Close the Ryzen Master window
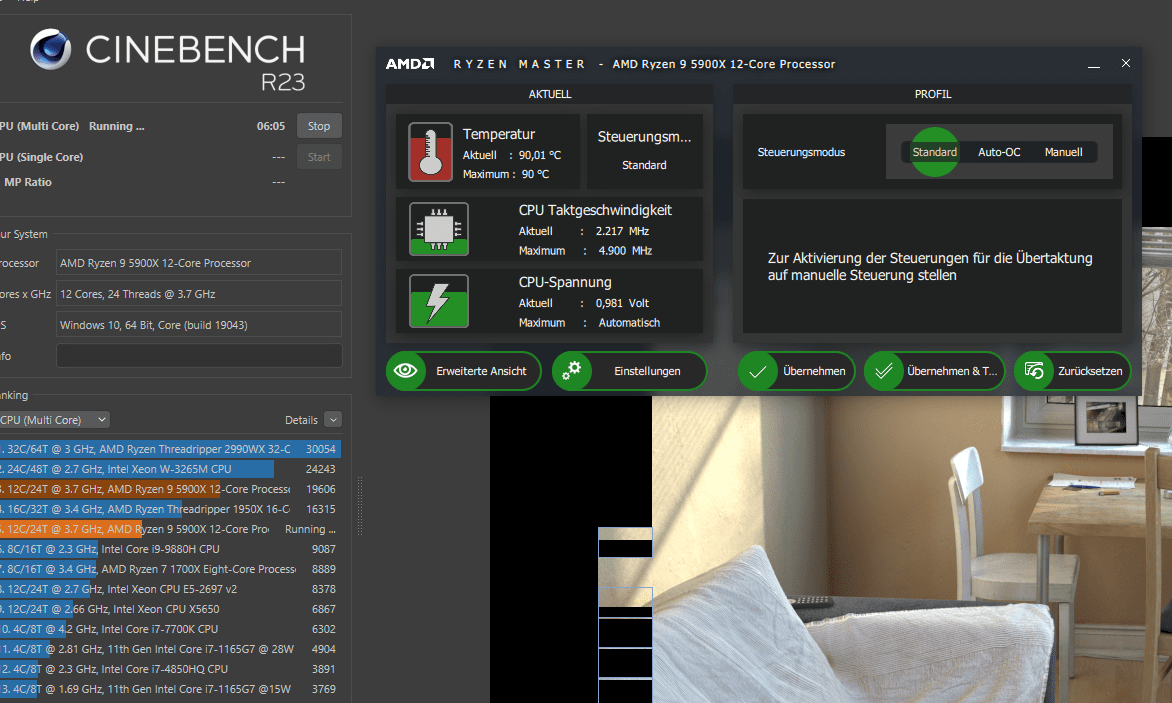The image size is (1172, 703). coord(1126,64)
